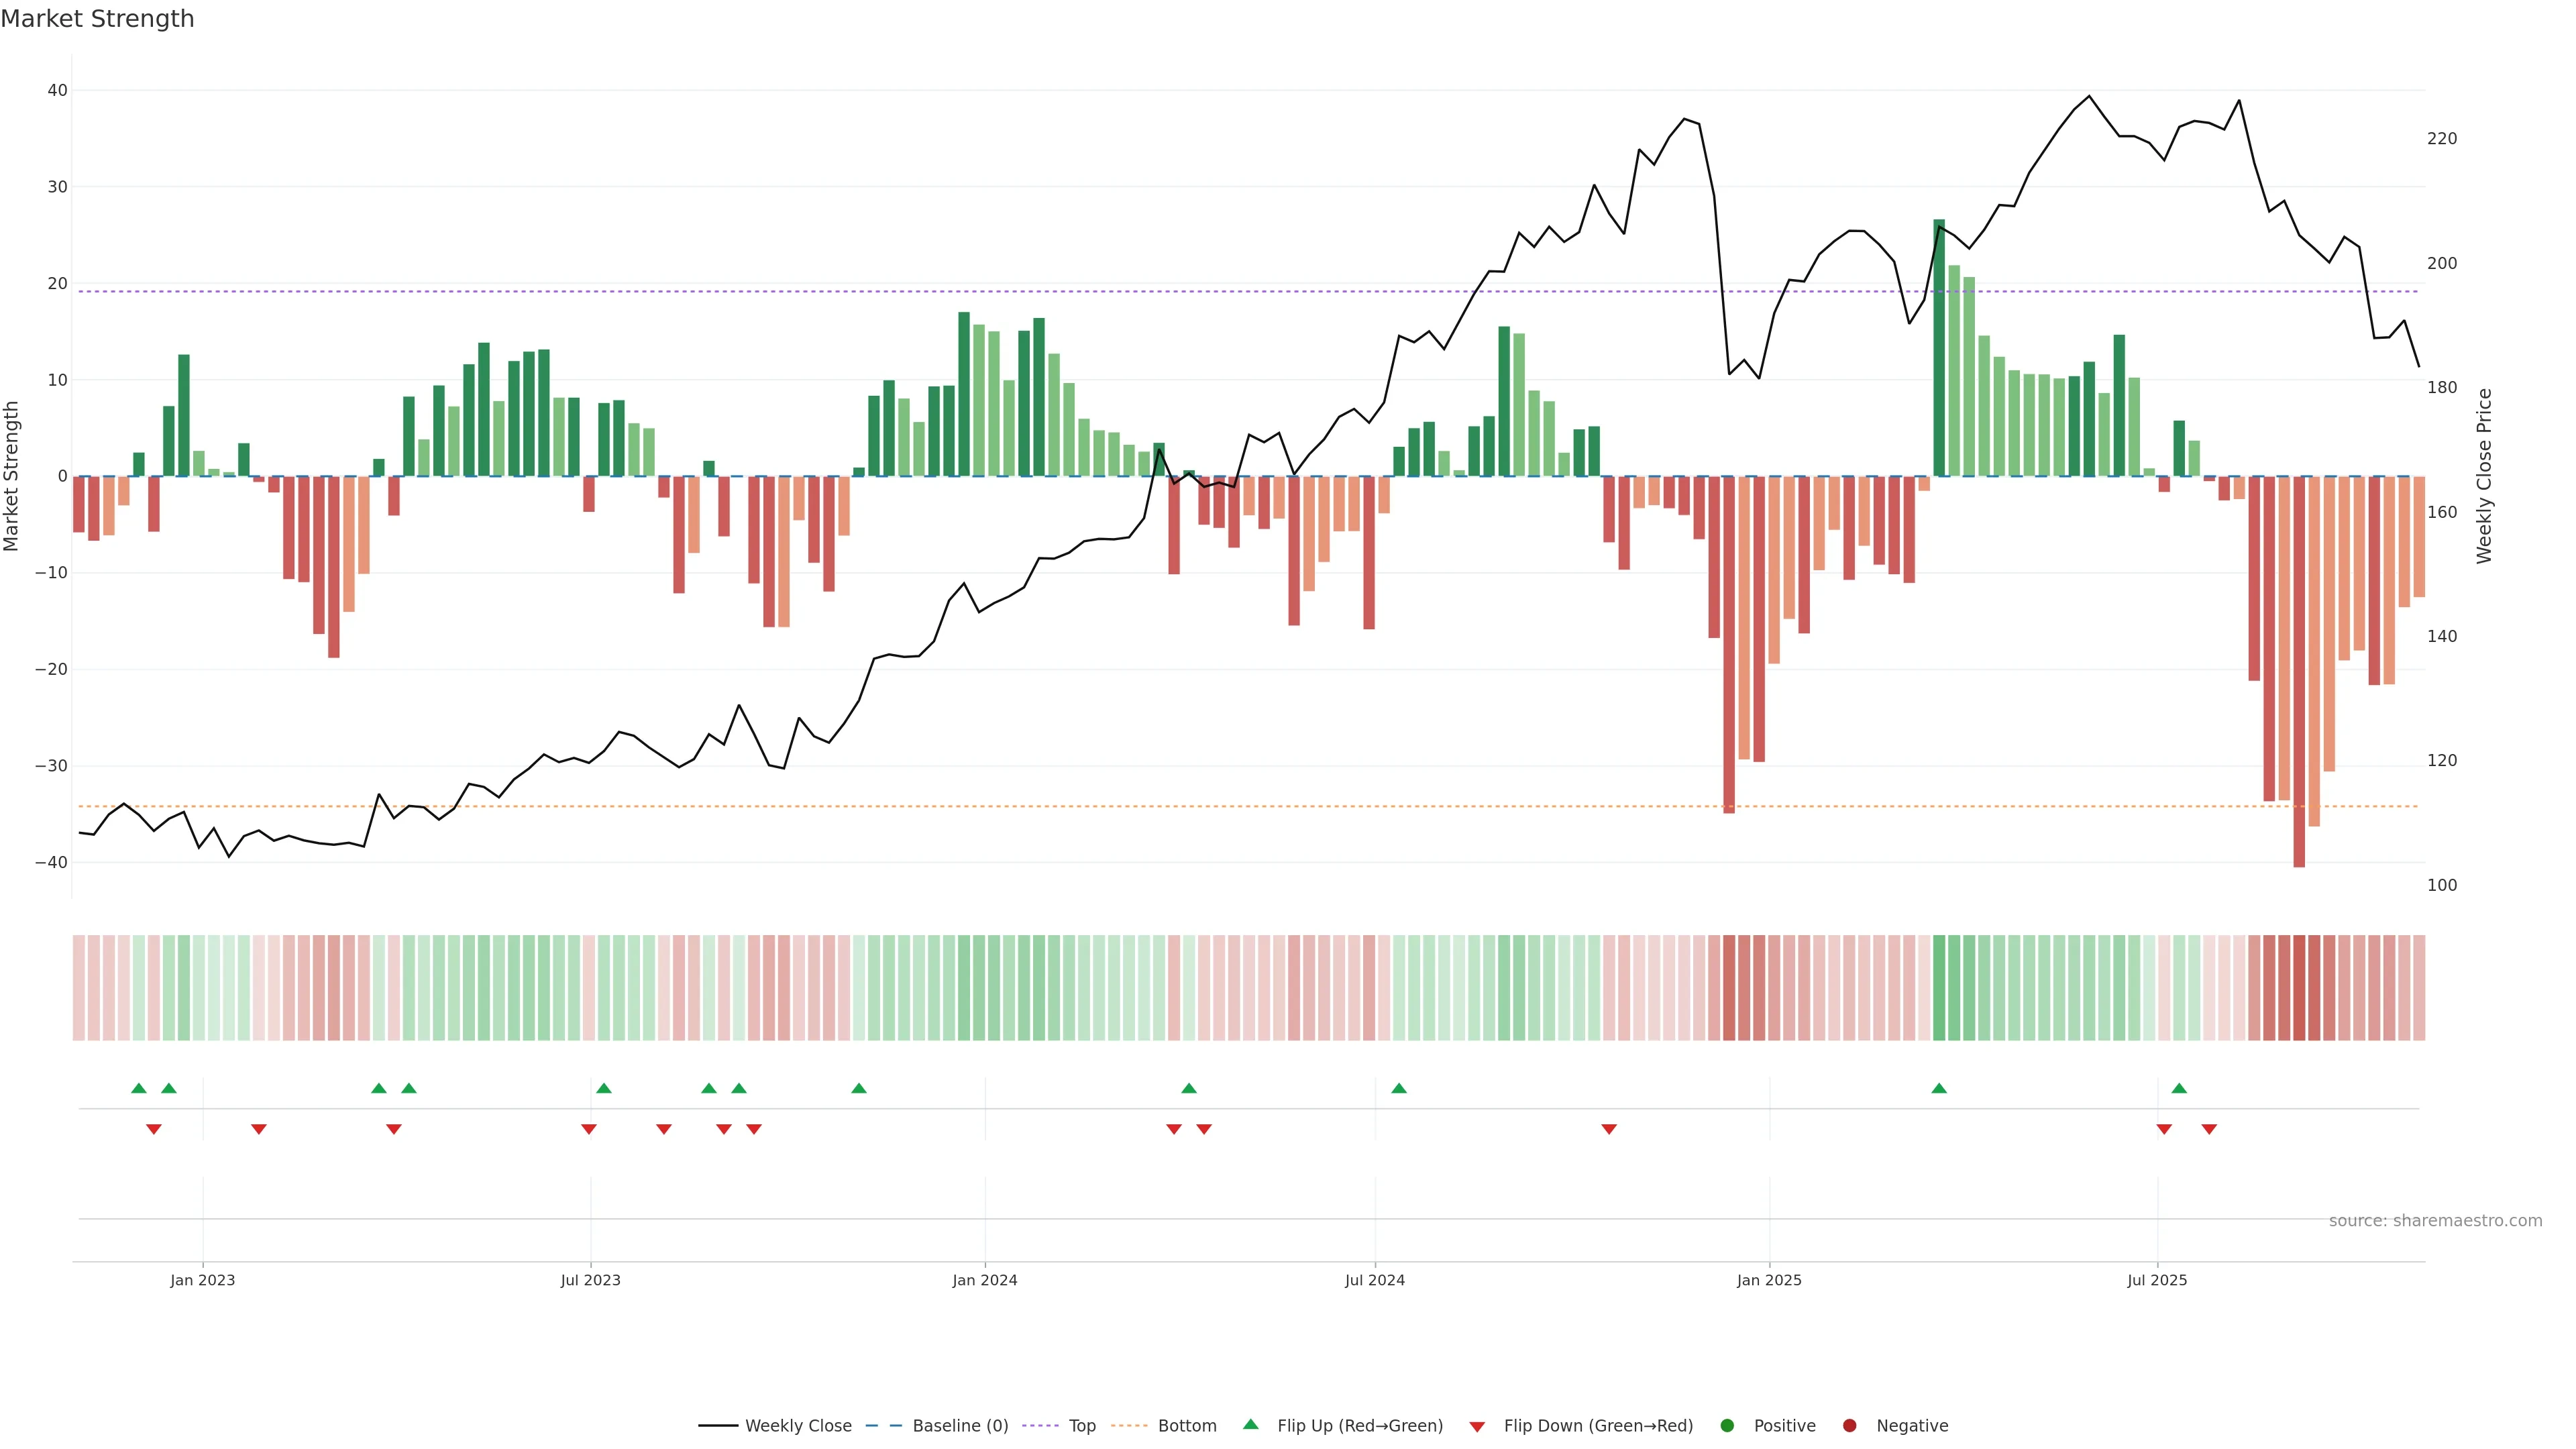Click the deepest red bar near minus 40

2299,670
